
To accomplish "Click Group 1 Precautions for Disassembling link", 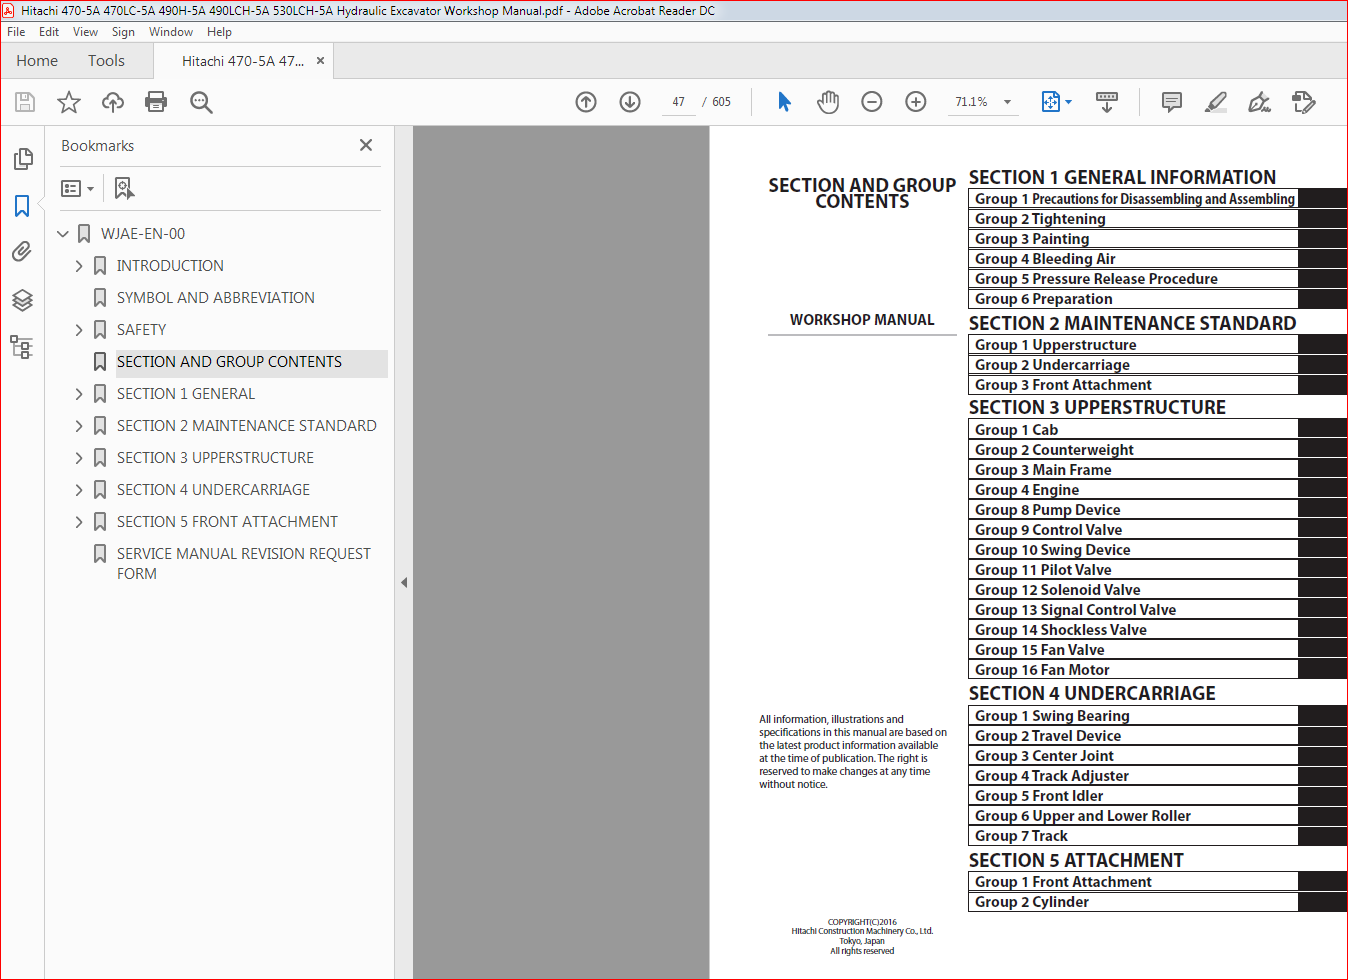I will click(x=1135, y=199).
